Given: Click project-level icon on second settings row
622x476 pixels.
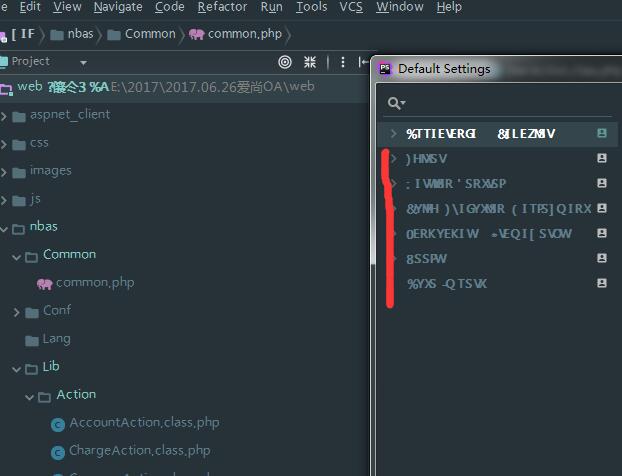Looking at the screenshot, I should click(602, 158).
